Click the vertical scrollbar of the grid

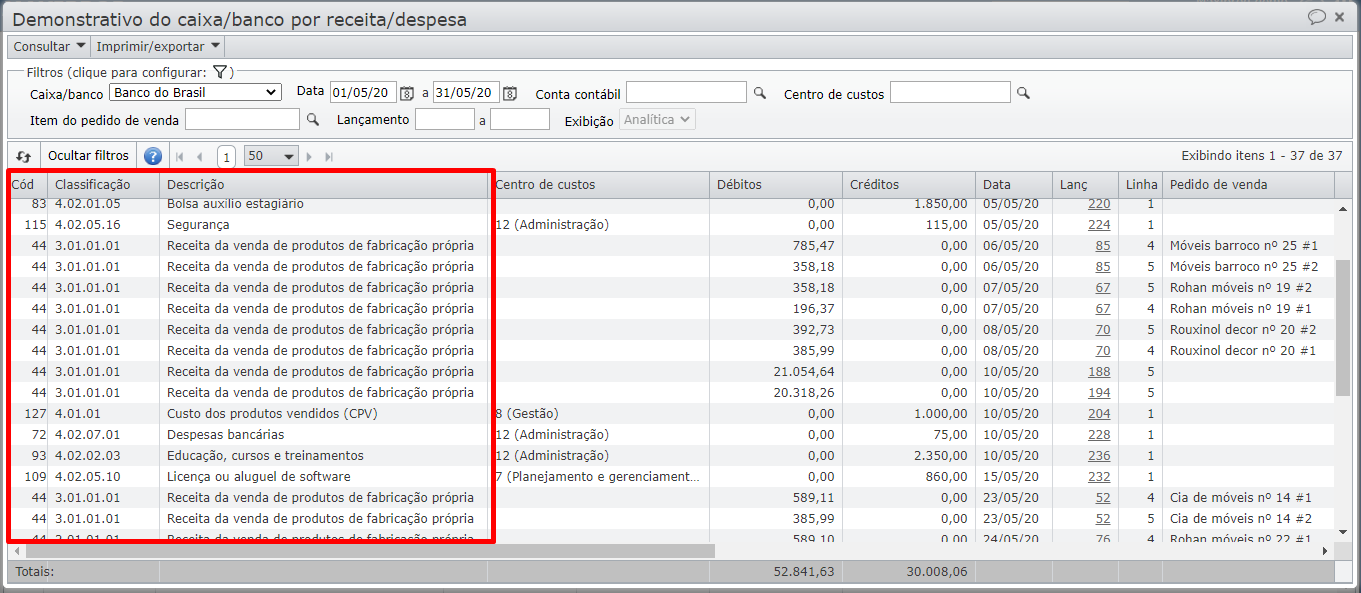(1343, 329)
